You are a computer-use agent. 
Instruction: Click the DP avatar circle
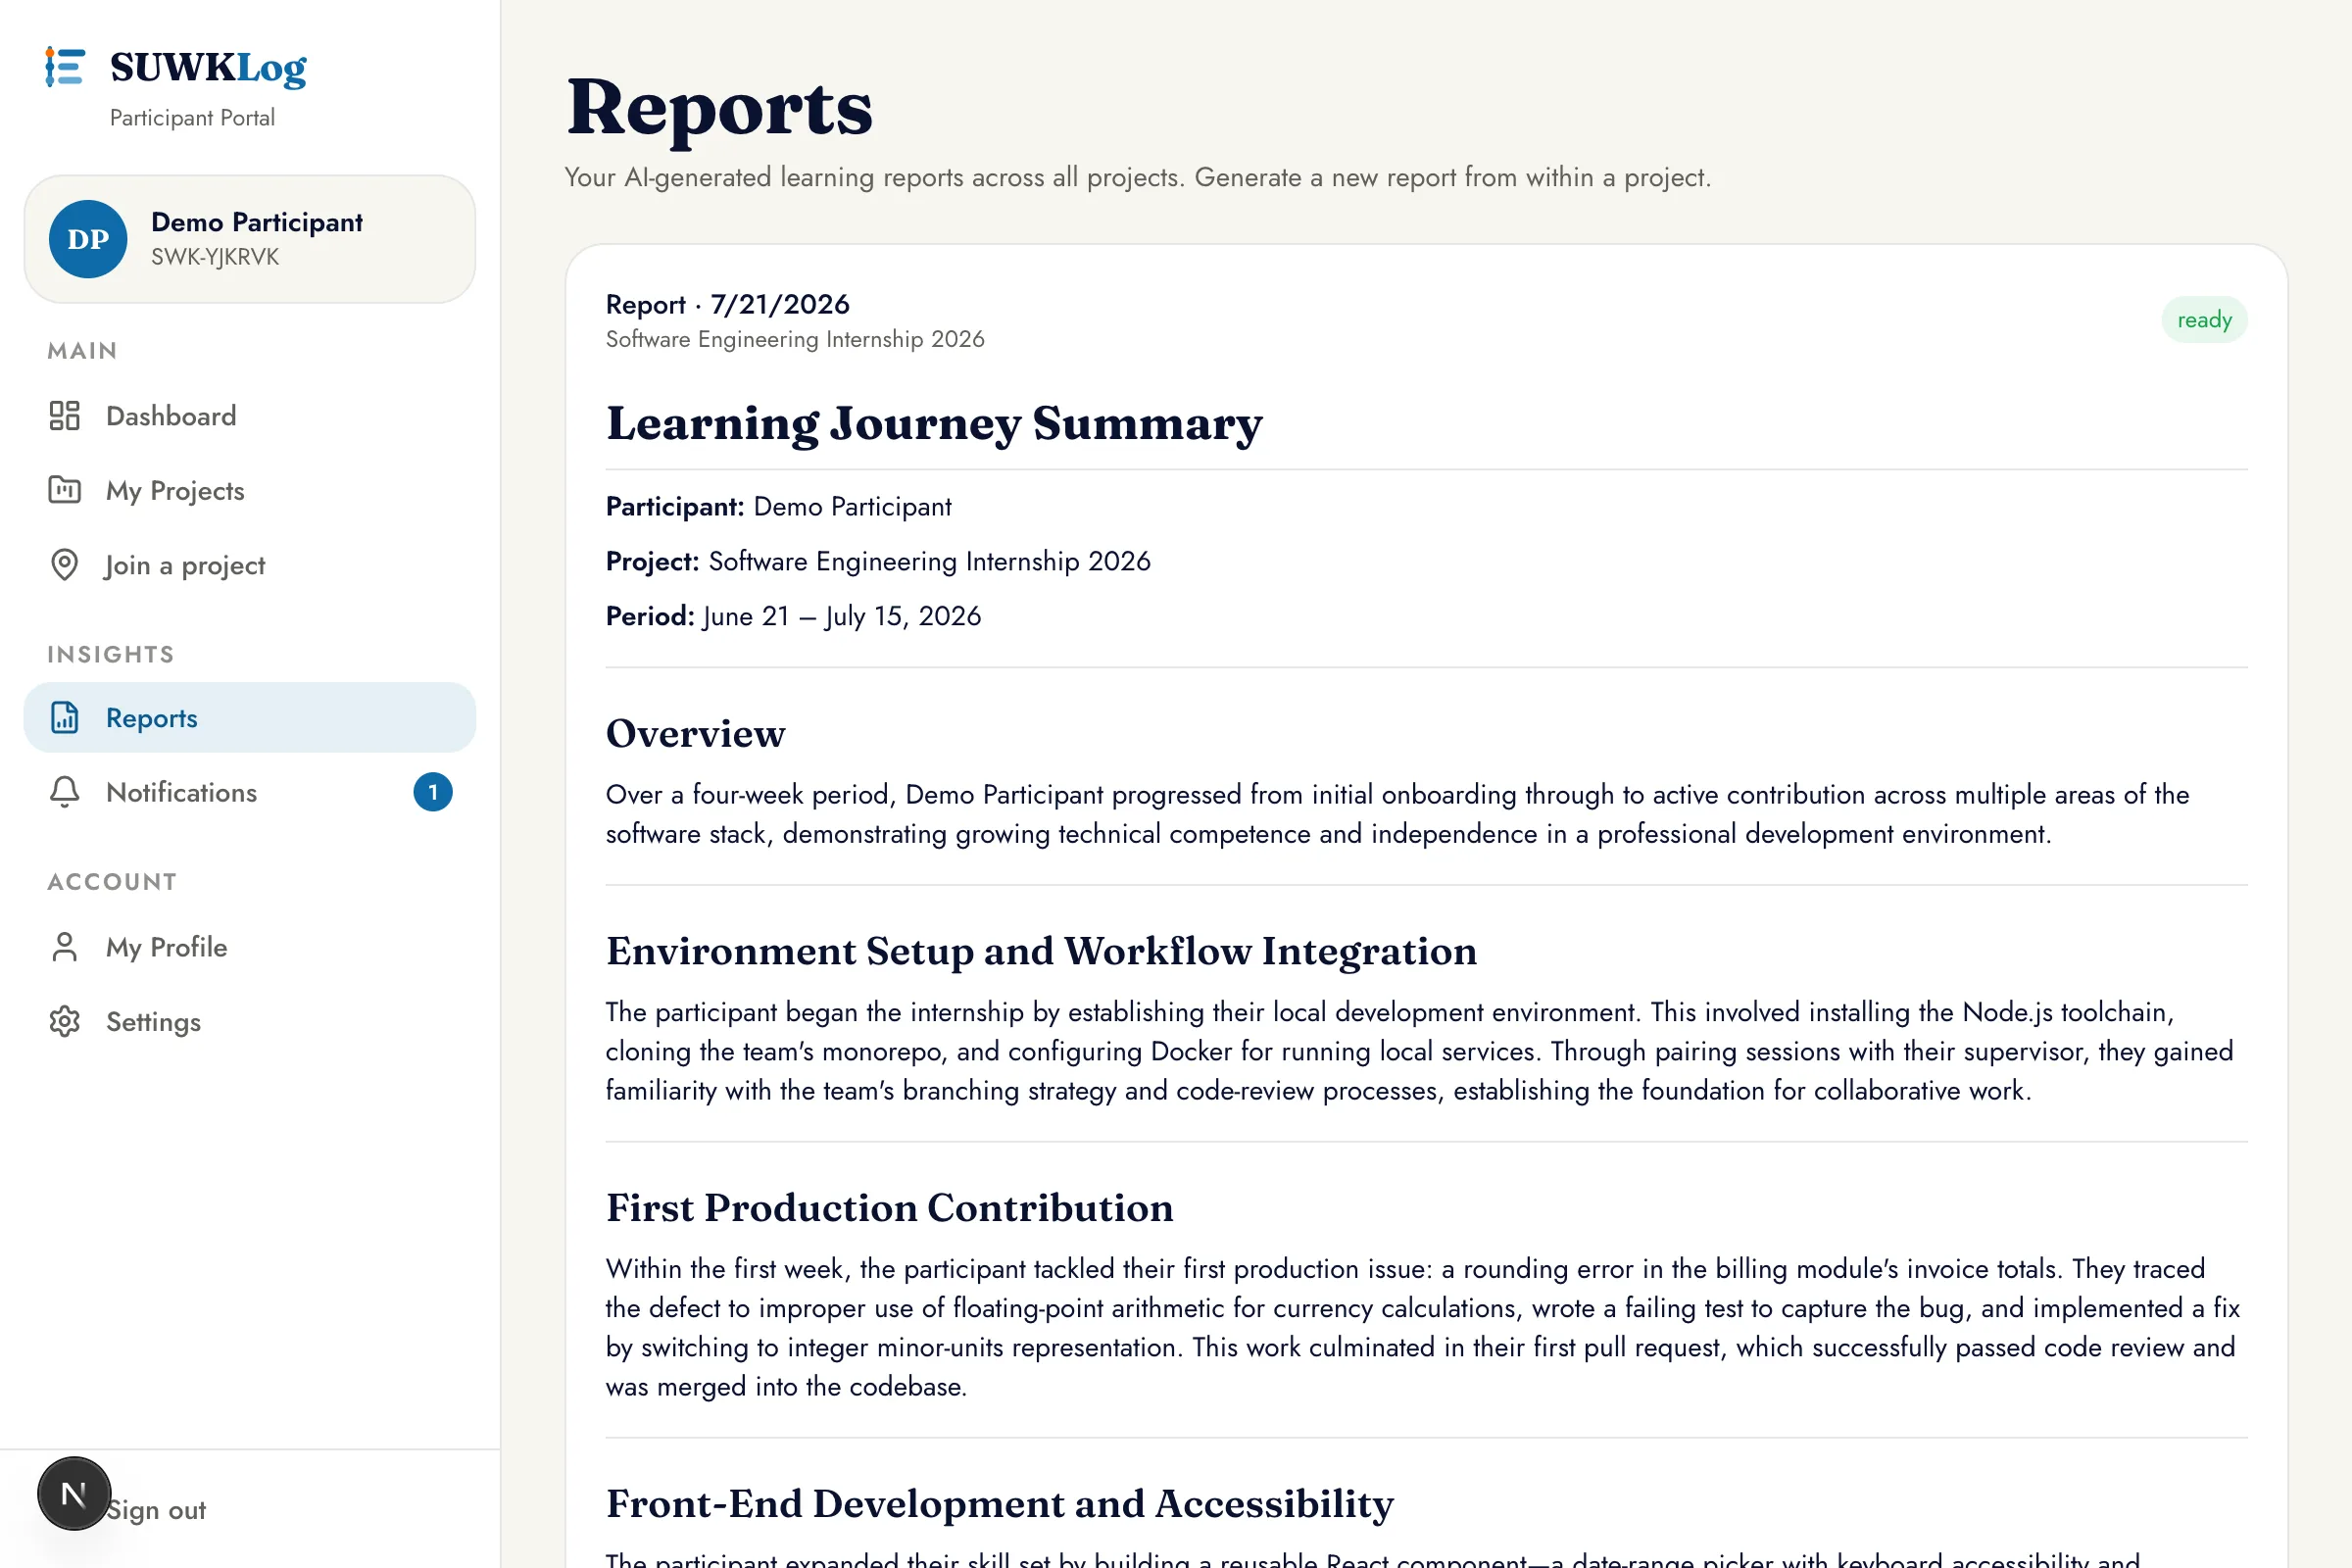(88, 239)
